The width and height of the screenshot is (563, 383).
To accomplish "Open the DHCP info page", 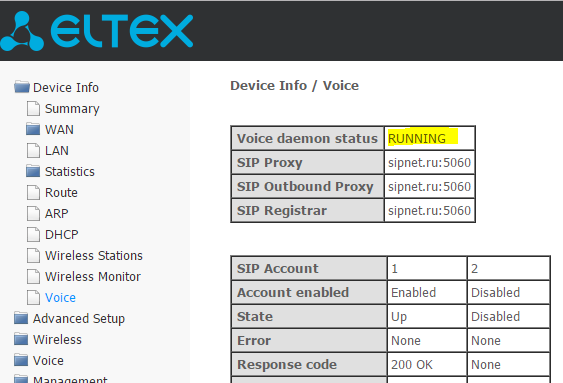I will (x=61, y=235).
